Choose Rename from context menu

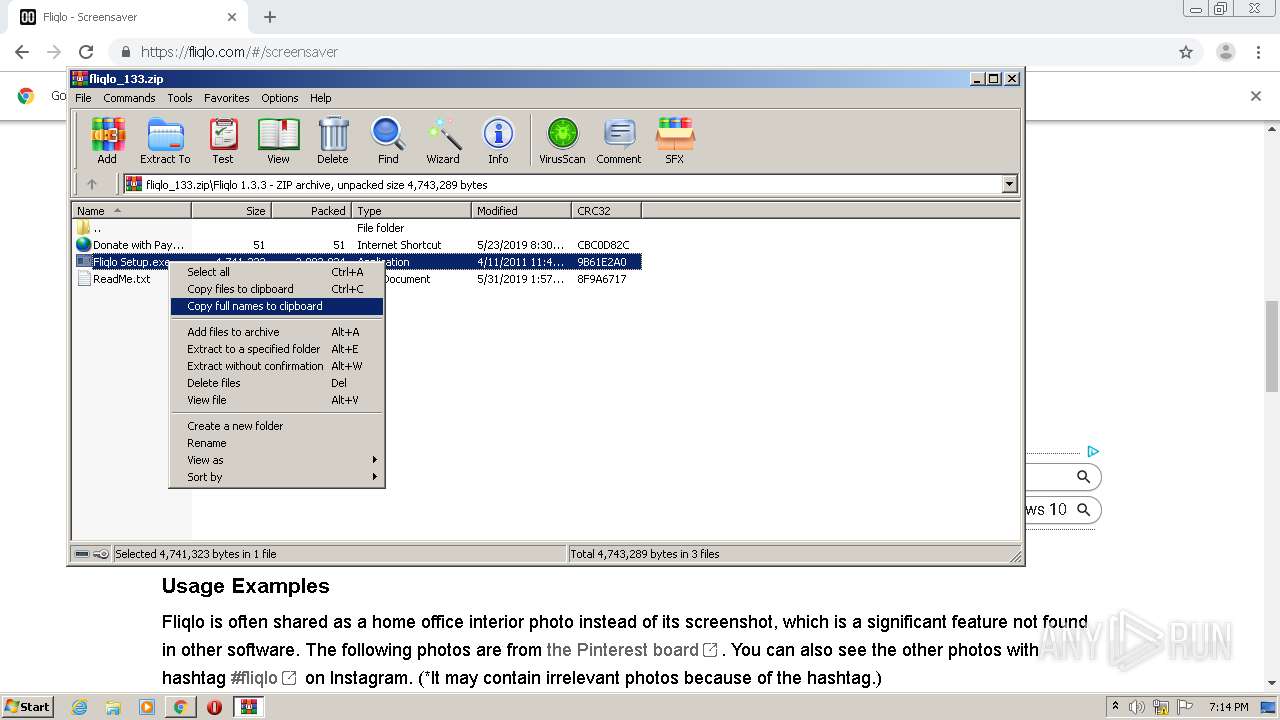point(277,443)
